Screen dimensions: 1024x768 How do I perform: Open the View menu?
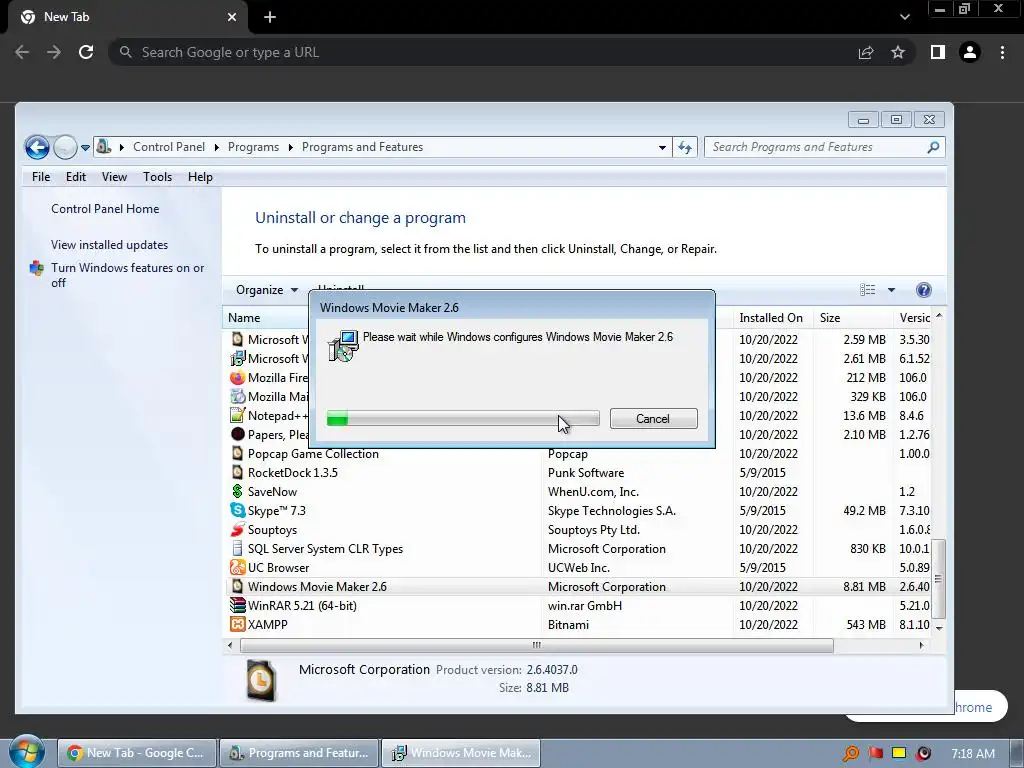[x=114, y=177]
